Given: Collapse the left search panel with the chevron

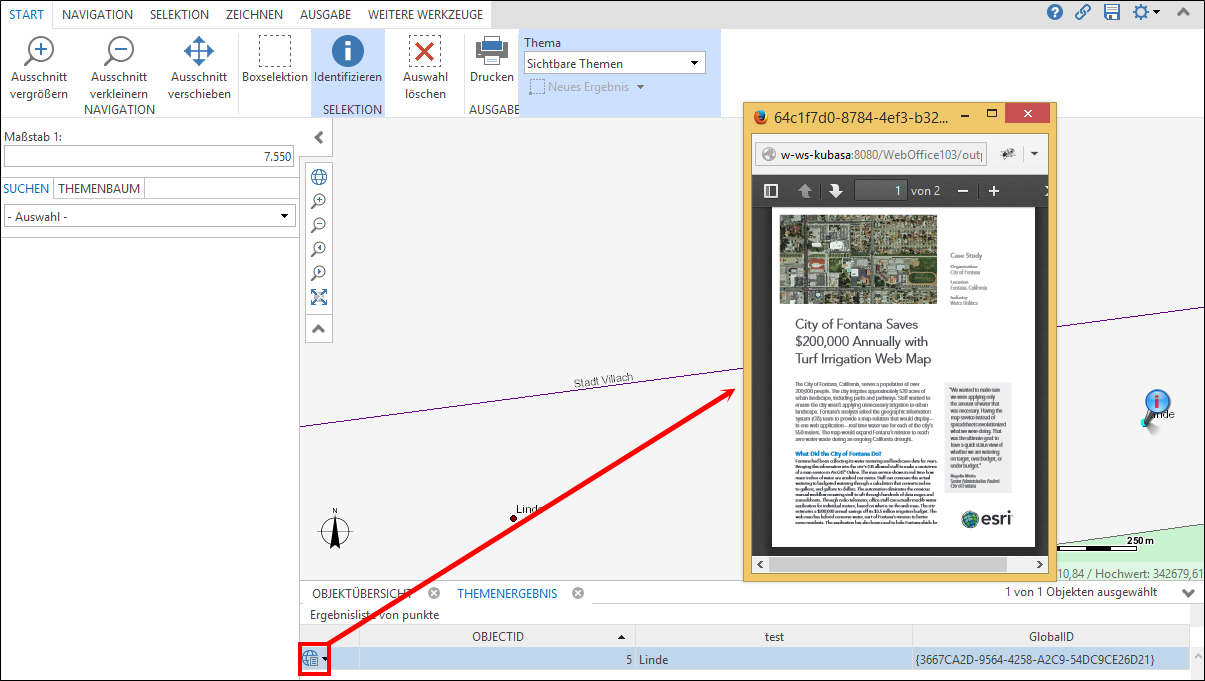Looking at the screenshot, I should pyautogui.click(x=318, y=137).
